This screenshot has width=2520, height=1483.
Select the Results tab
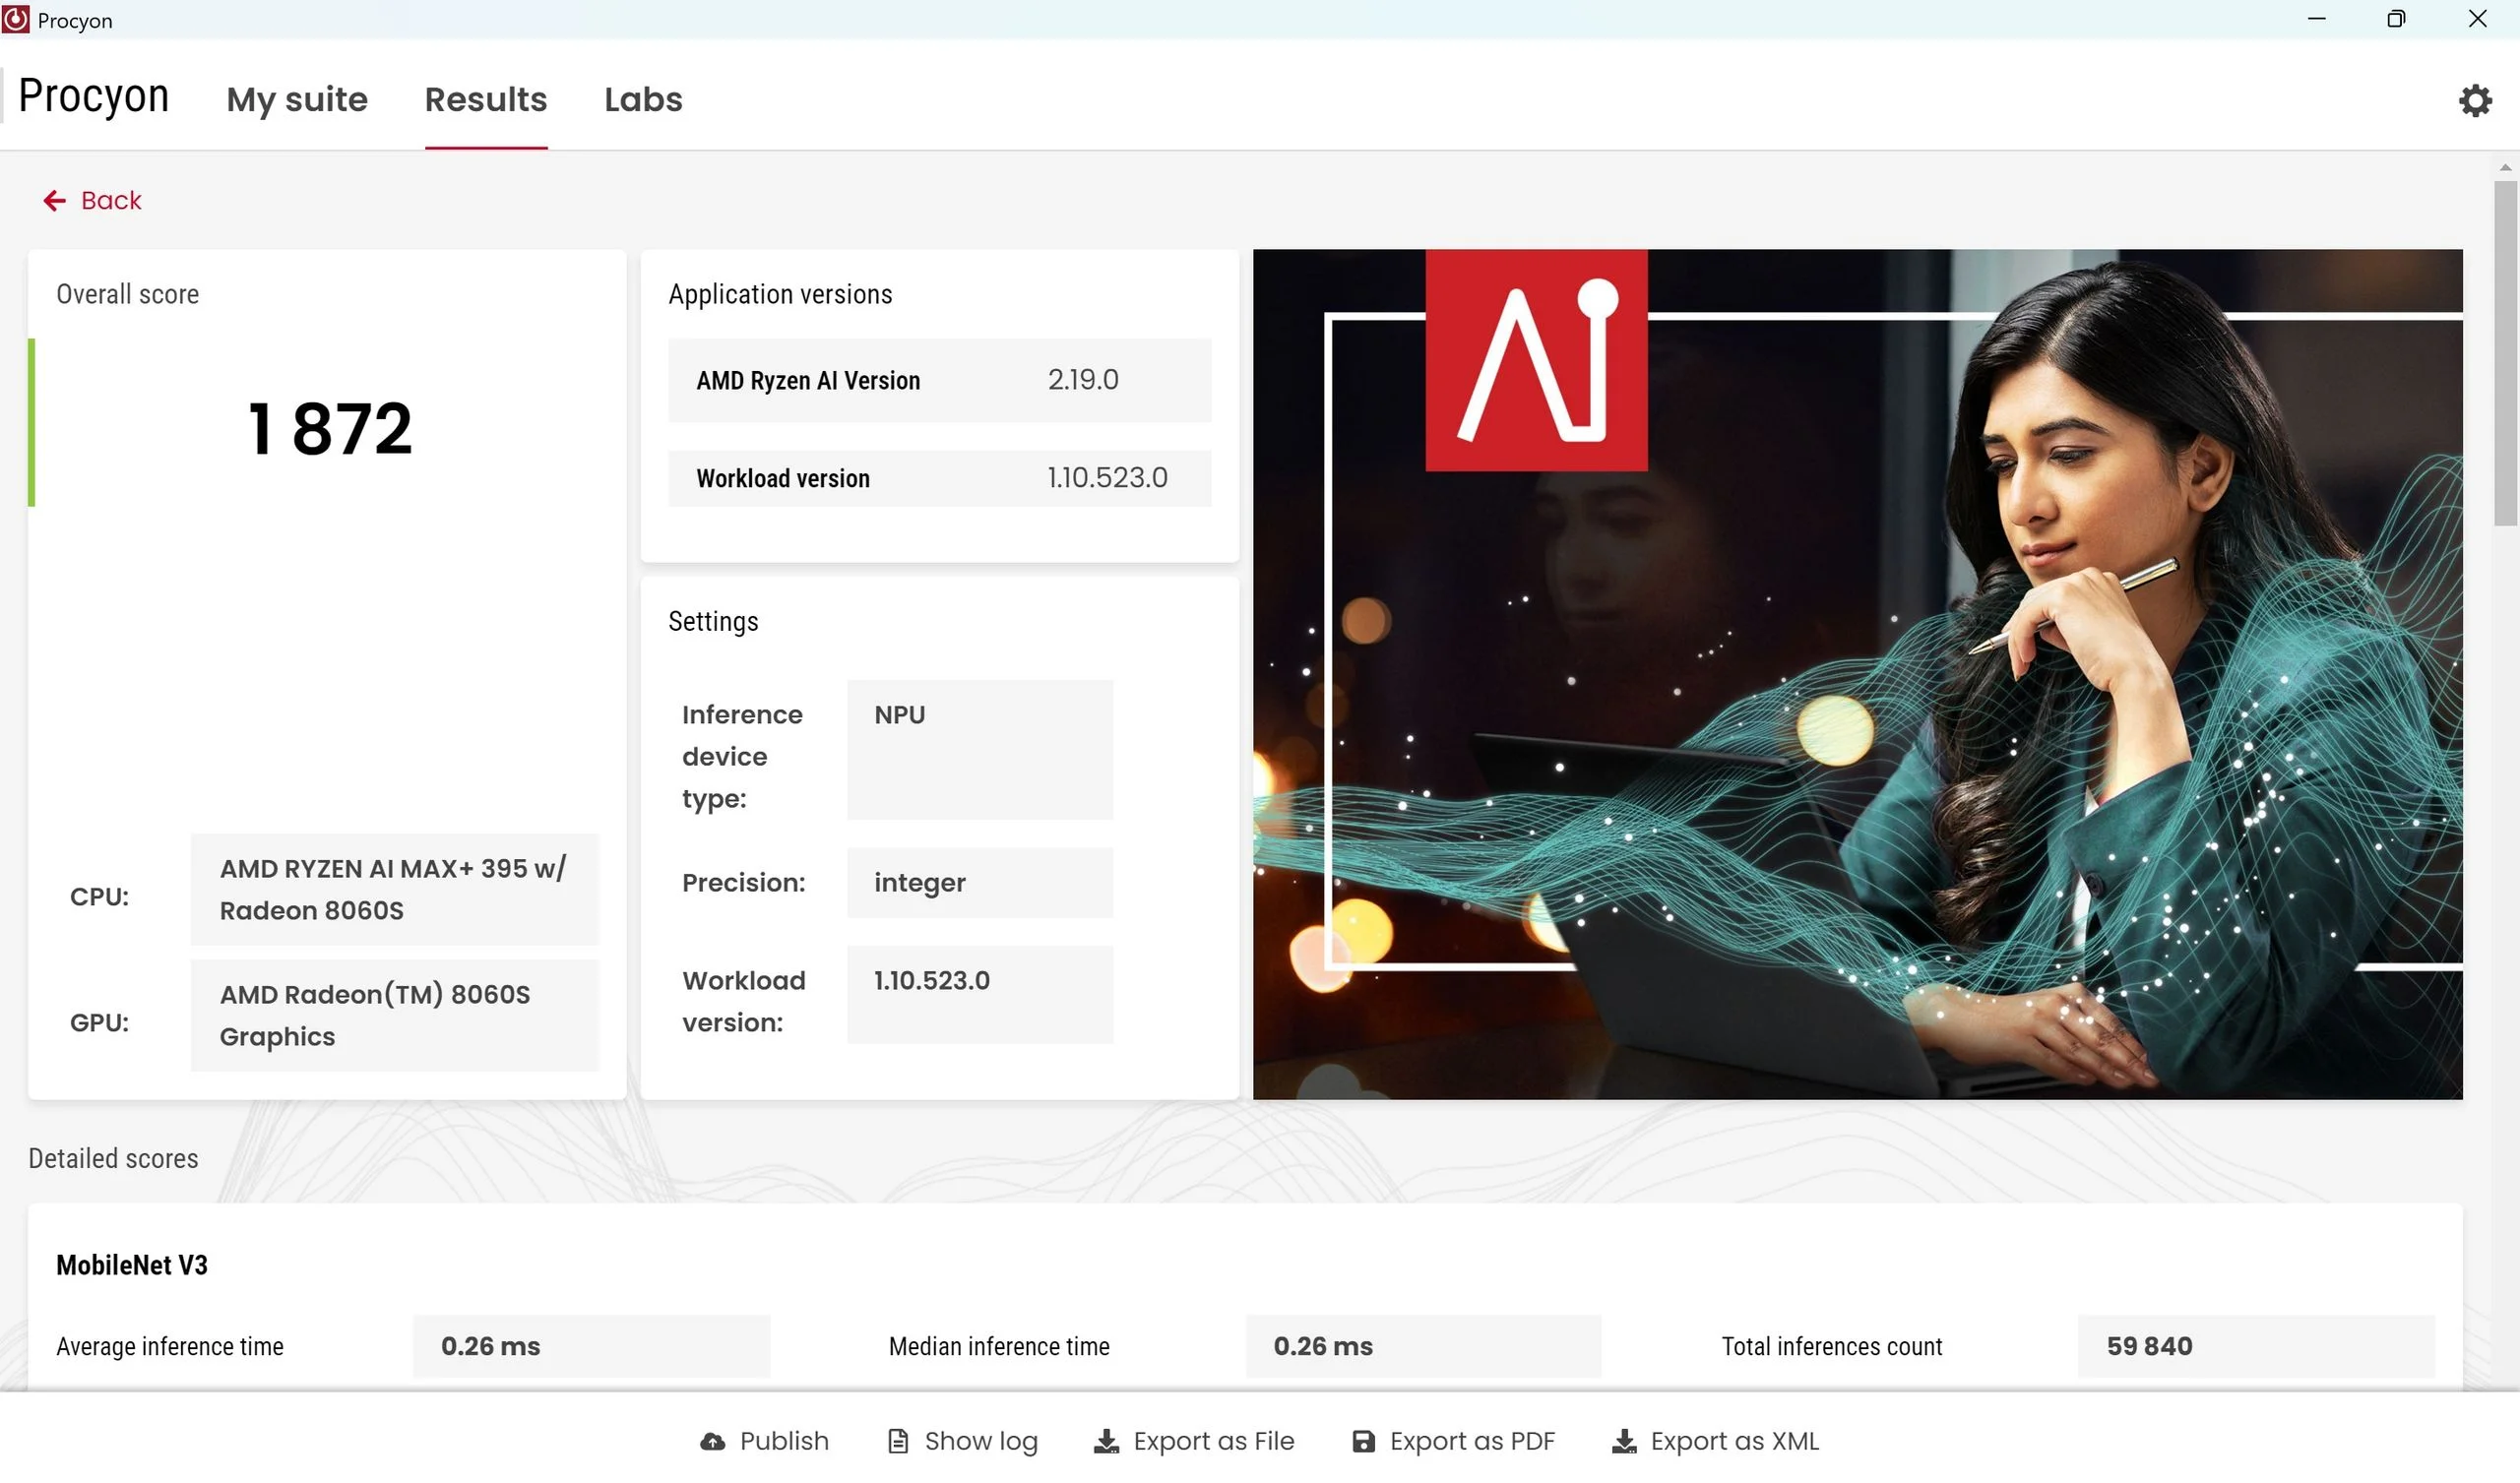coord(486,99)
